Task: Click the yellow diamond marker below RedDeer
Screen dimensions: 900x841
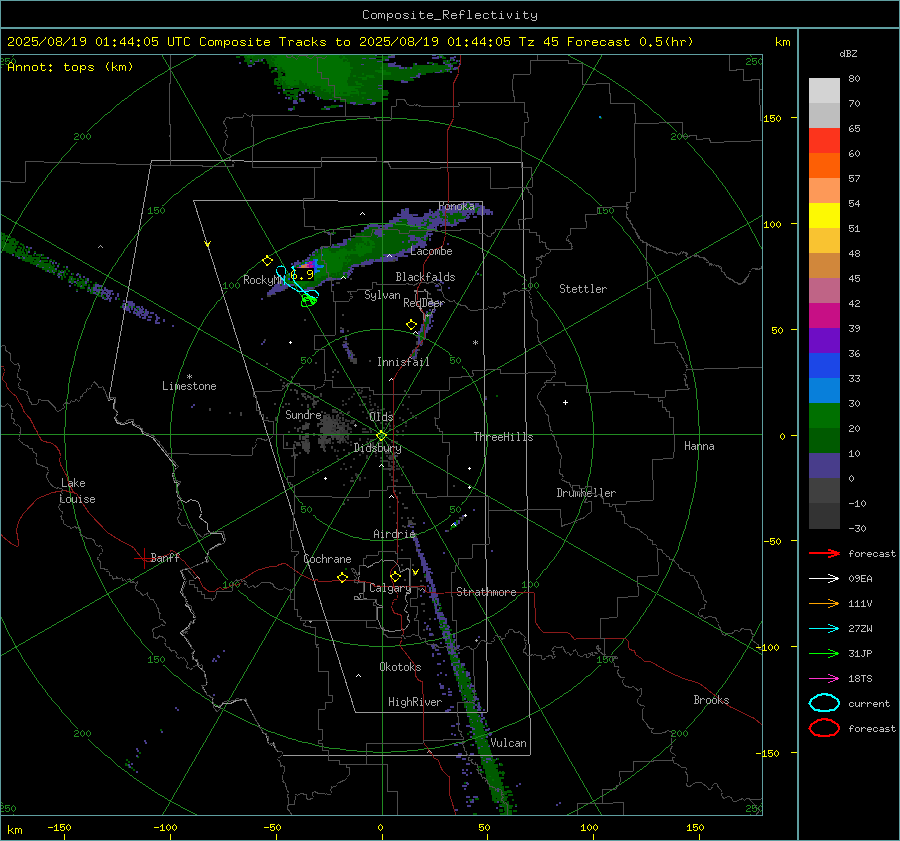Action: (411, 325)
